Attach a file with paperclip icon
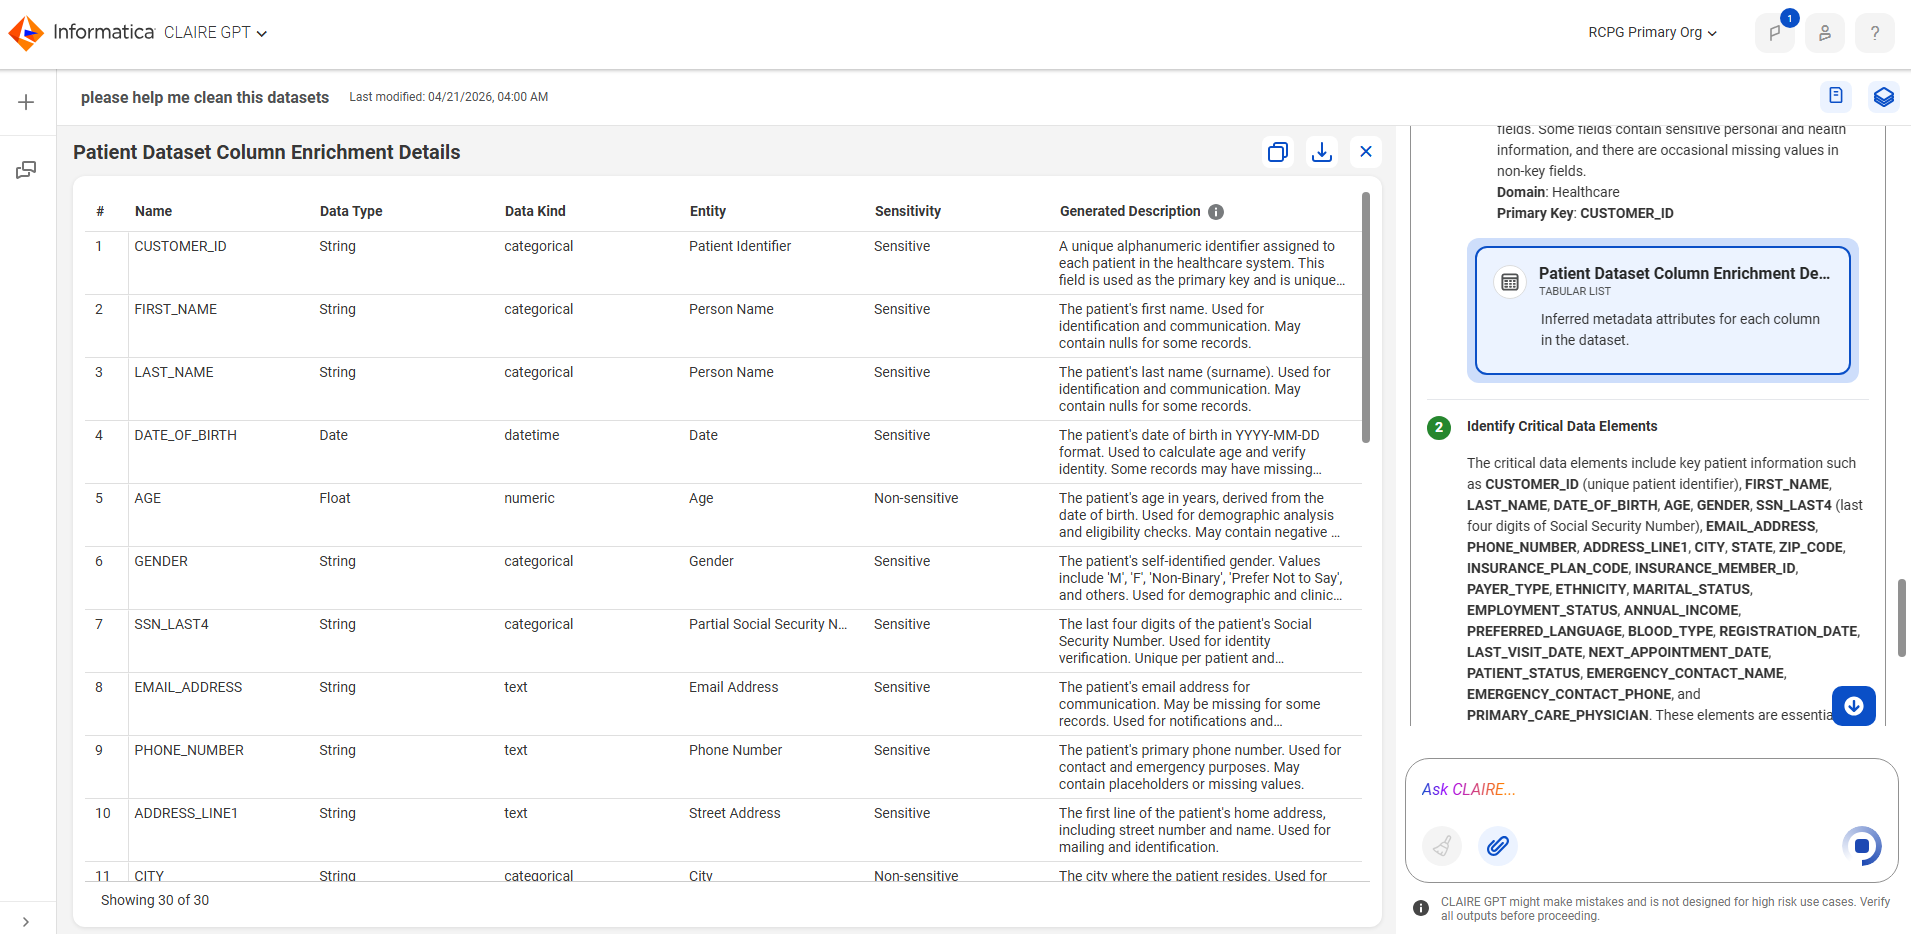The width and height of the screenshot is (1911, 934). pos(1498,846)
